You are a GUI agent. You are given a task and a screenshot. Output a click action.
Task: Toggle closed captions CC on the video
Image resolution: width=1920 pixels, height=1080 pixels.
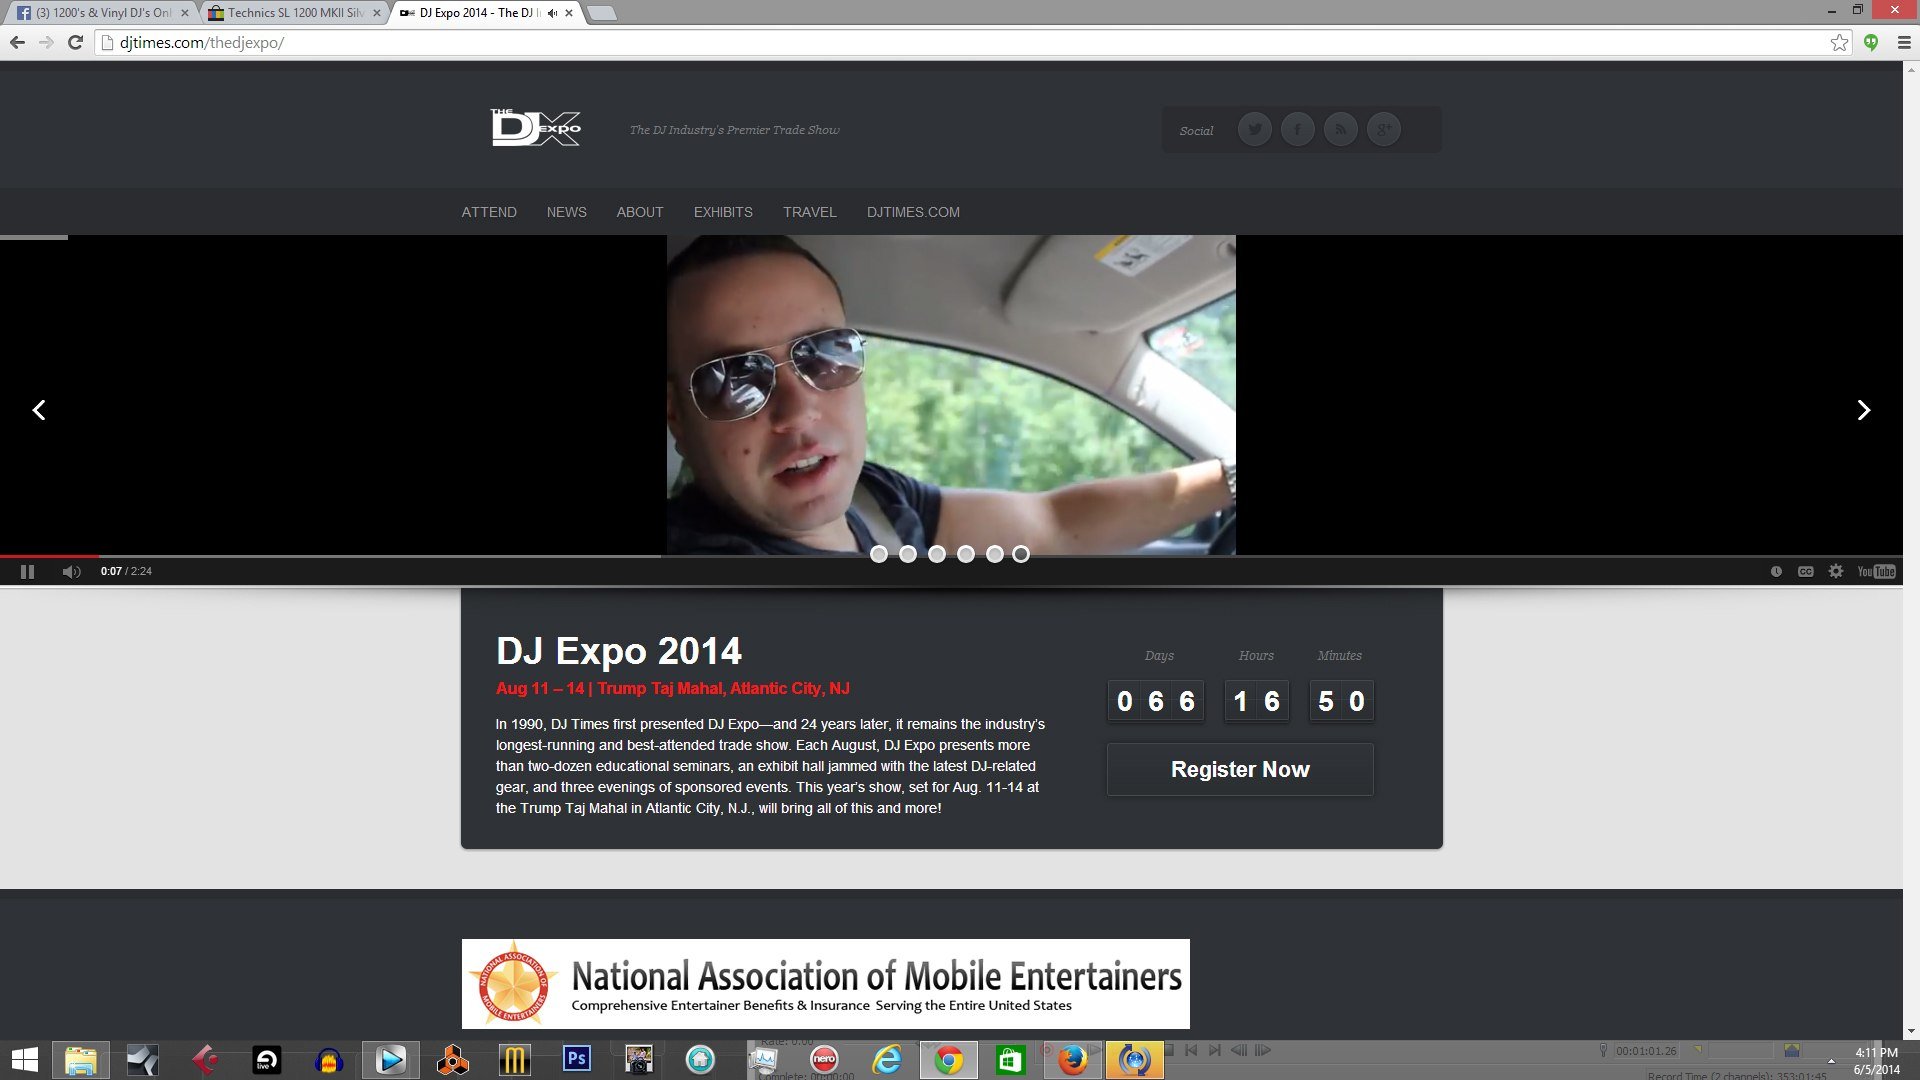1806,572
